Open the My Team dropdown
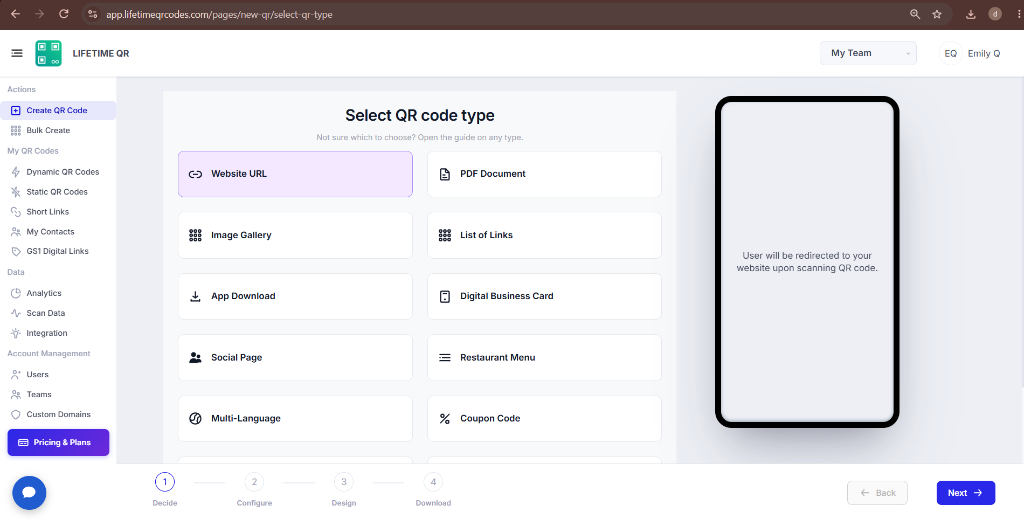This screenshot has width=1024, height=520. 868,54
